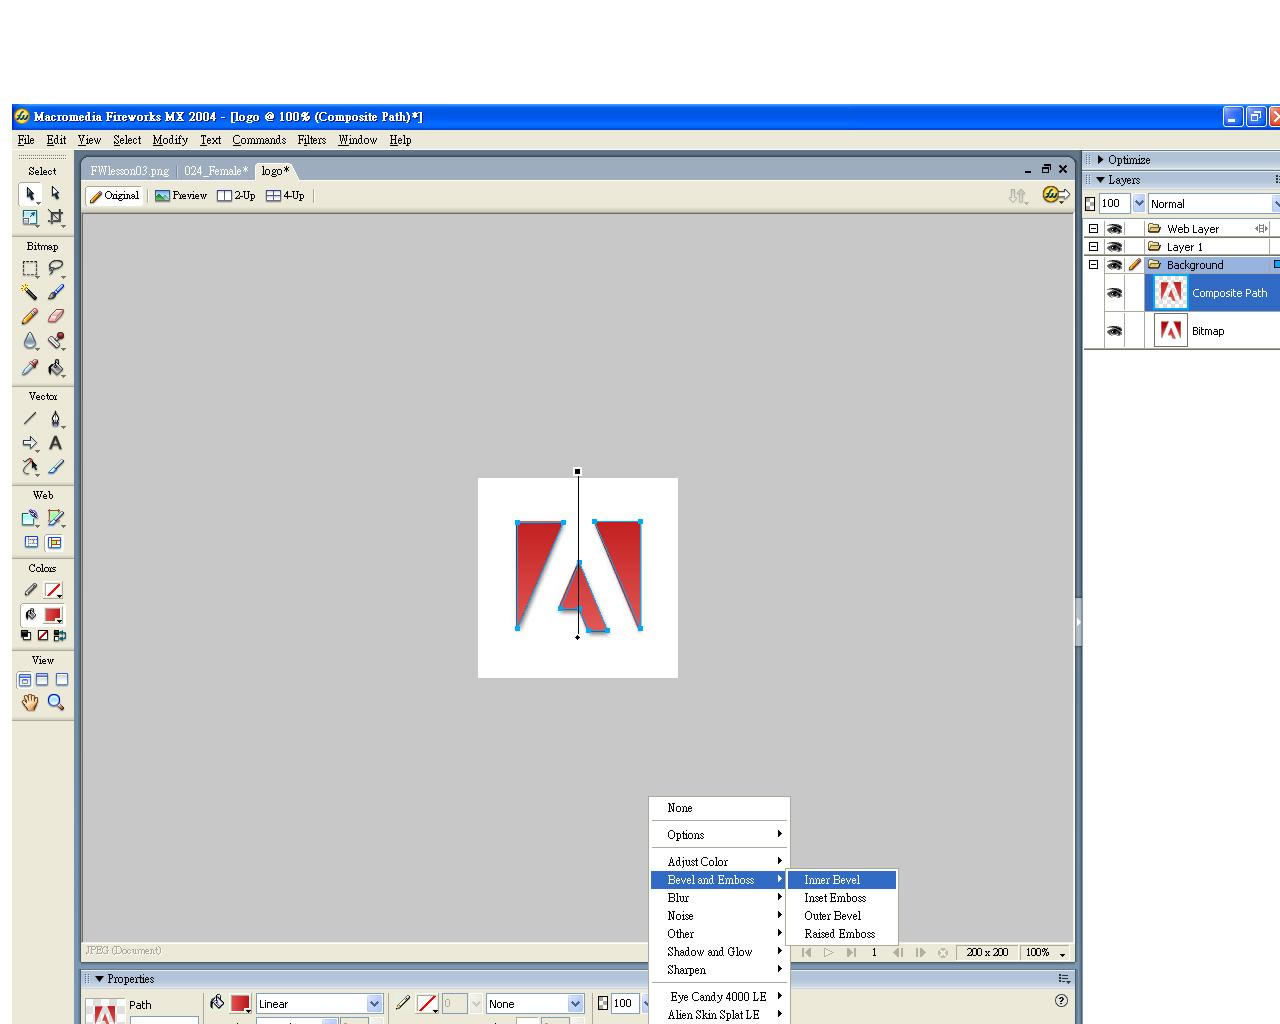The height and width of the screenshot is (1024, 1280).
Task: Hide the Web Layer eye icon
Action: pyautogui.click(x=1114, y=229)
